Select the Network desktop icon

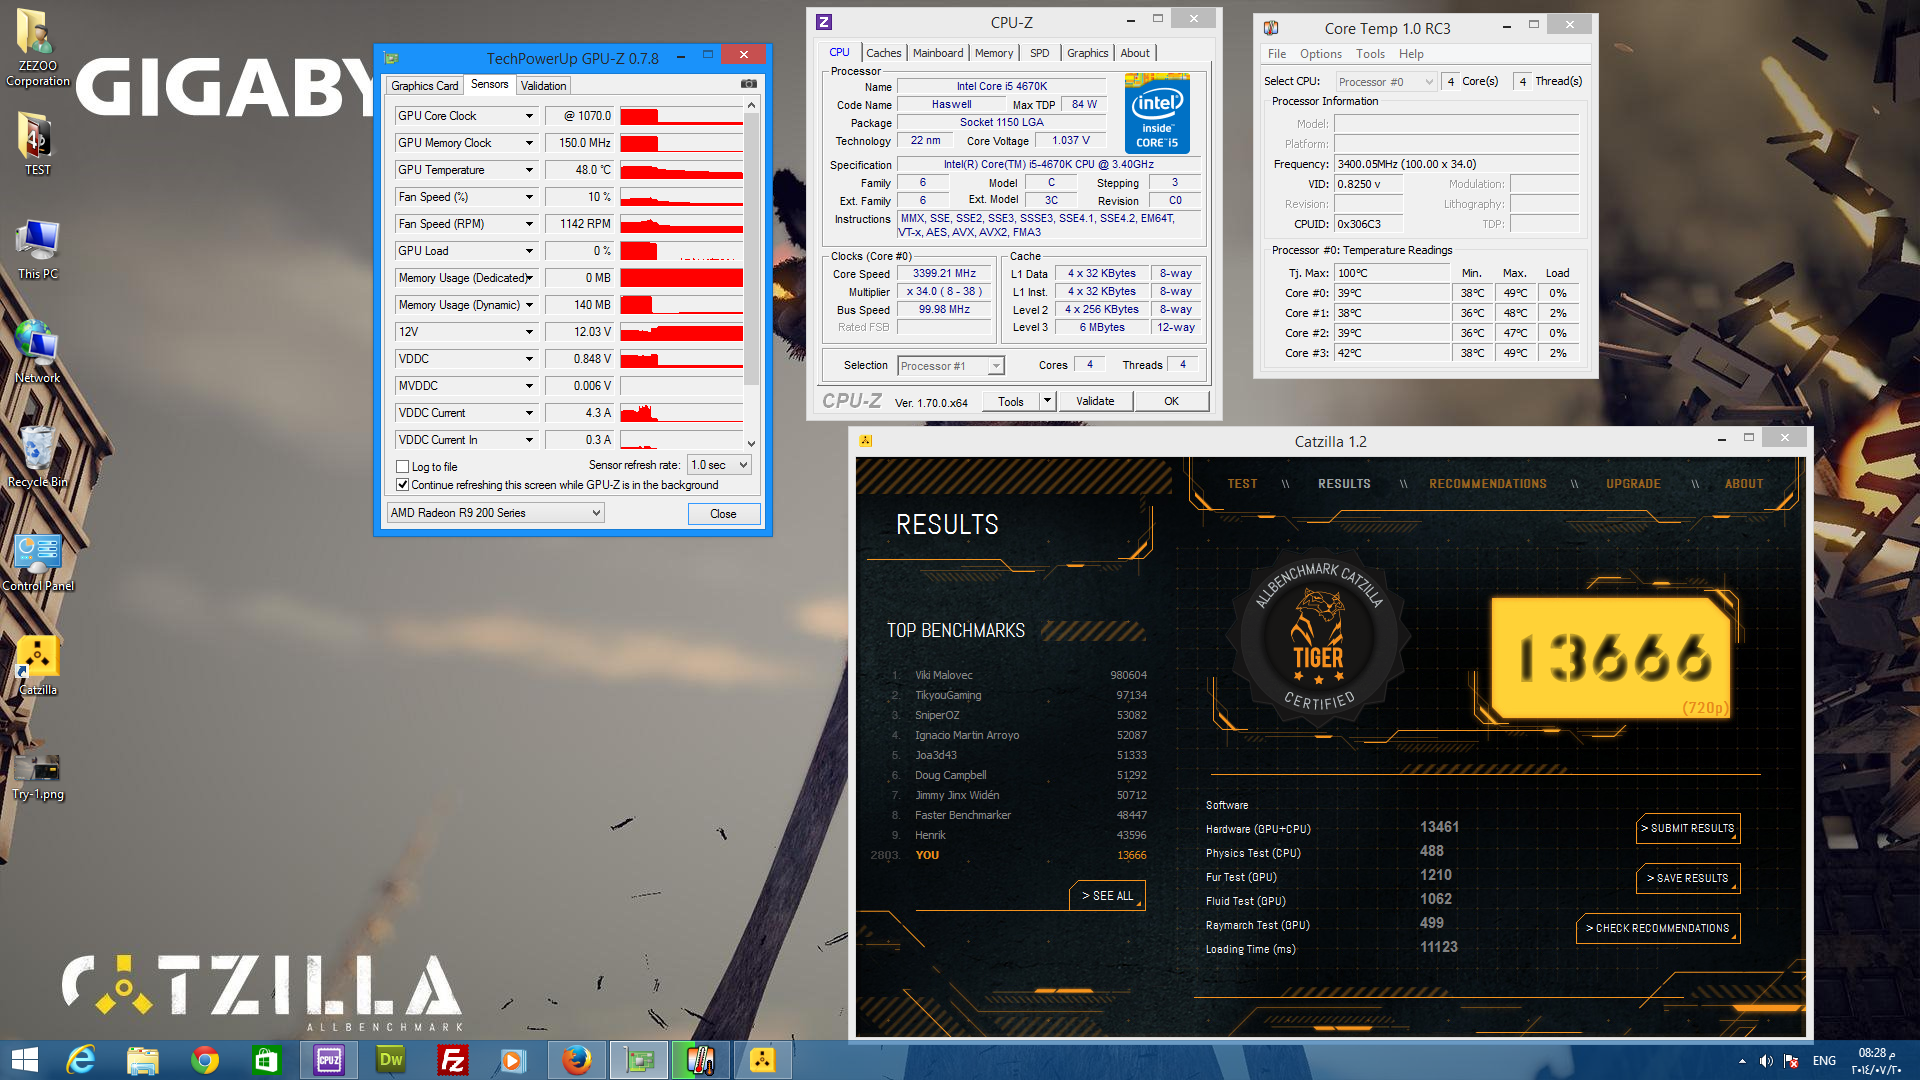point(38,352)
